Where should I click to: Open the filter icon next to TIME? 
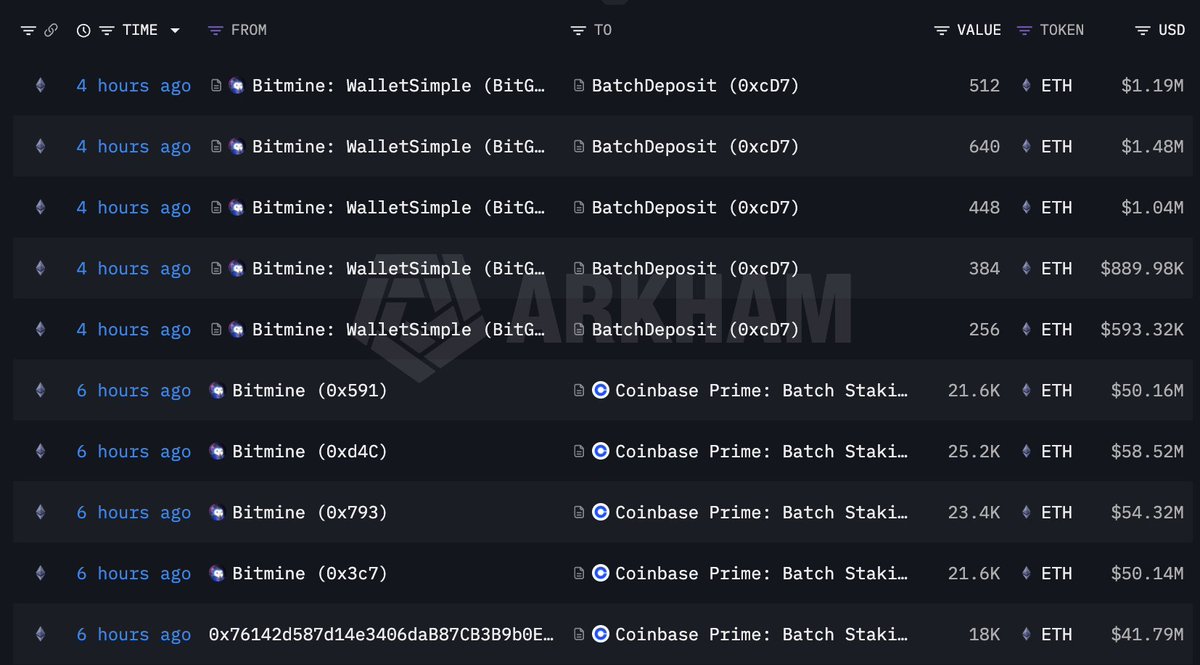click(x=106, y=31)
